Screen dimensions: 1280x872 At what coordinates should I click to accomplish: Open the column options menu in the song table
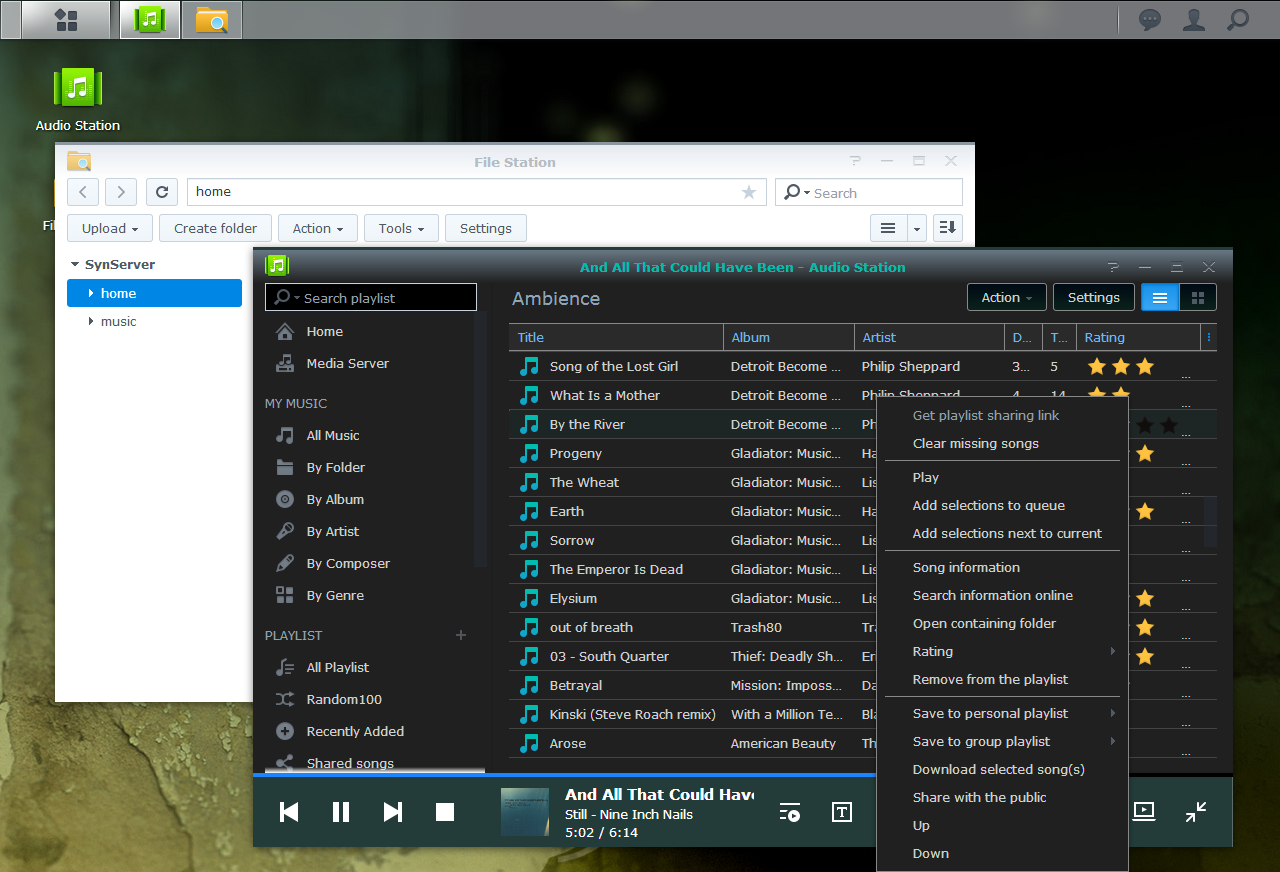click(1208, 337)
